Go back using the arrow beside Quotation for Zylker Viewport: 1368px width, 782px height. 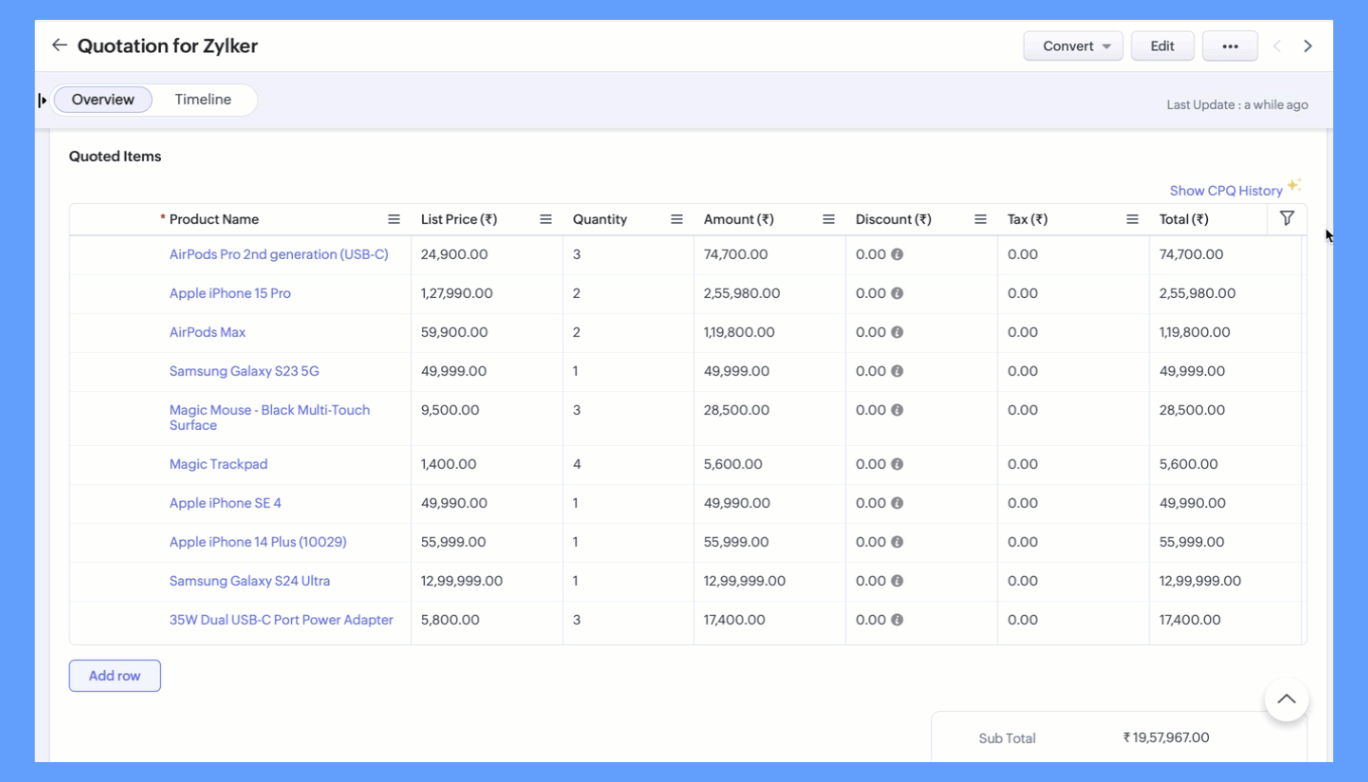(x=59, y=45)
